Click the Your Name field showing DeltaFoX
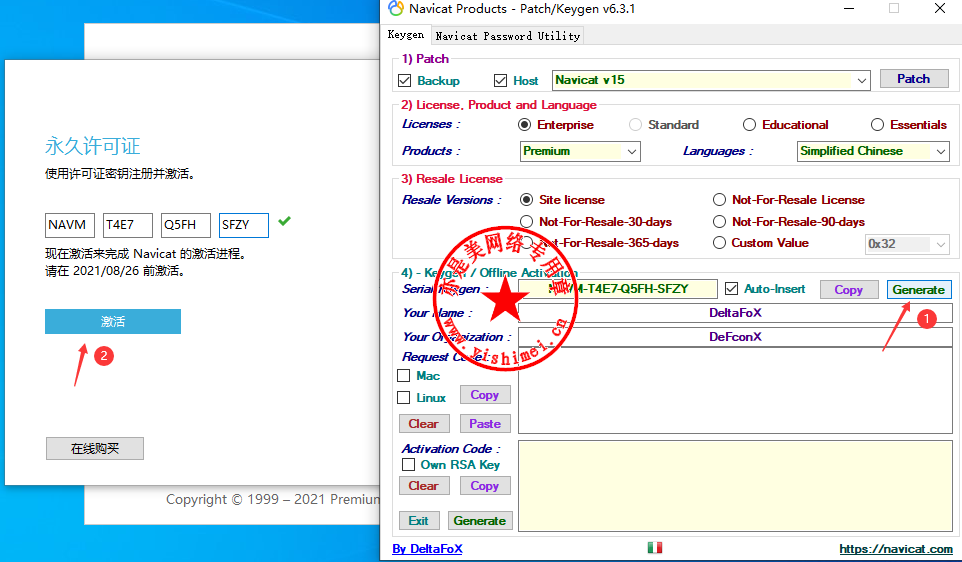Screen dimensions: 962x562 point(735,313)
